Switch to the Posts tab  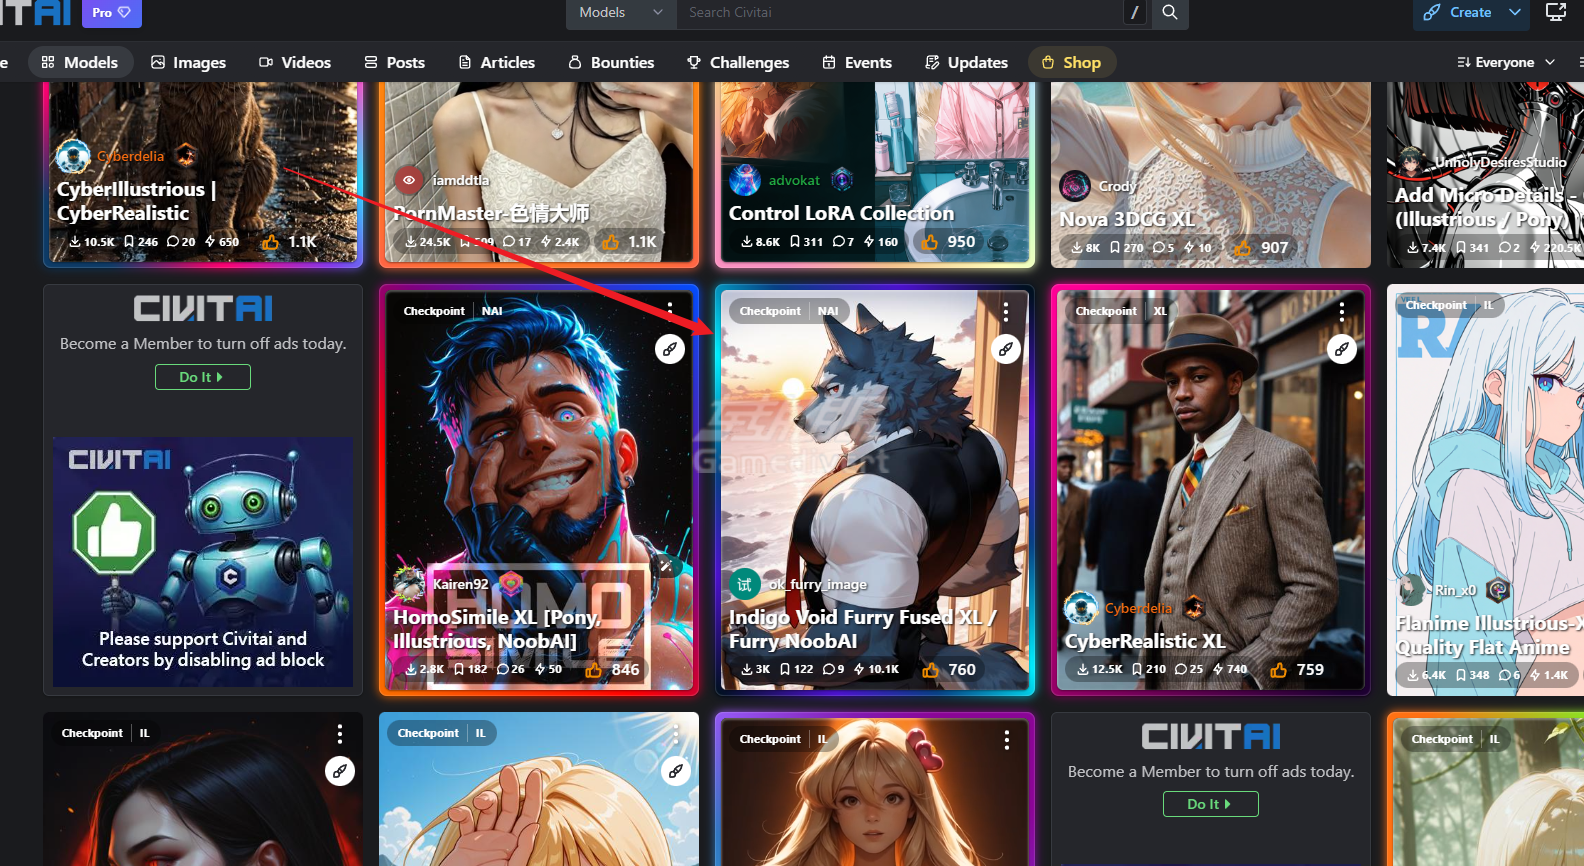[x=395, y=62]
